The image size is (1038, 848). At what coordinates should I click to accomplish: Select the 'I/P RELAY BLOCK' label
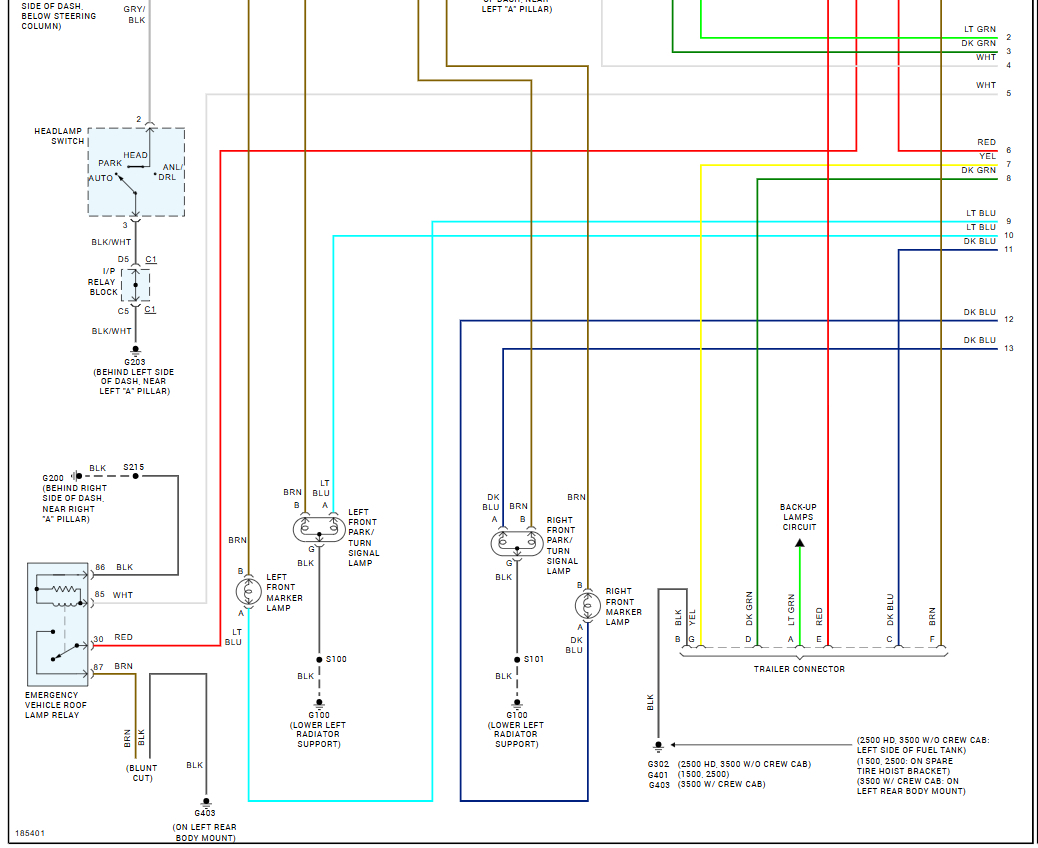point(103,281)
